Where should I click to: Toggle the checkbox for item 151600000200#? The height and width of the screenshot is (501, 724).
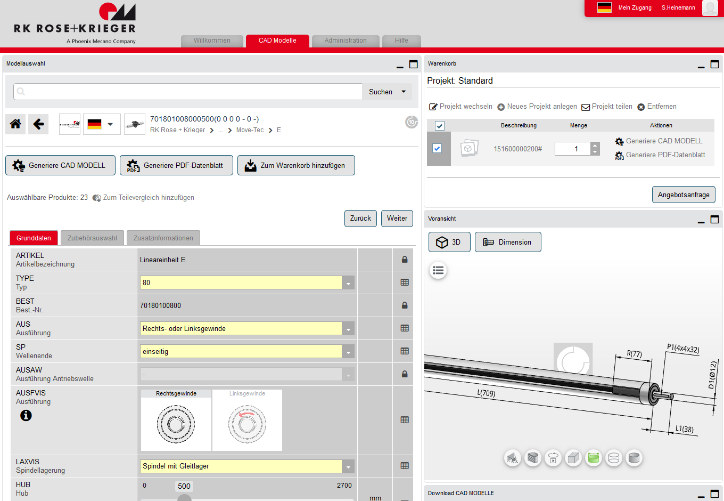coord(437,149)
